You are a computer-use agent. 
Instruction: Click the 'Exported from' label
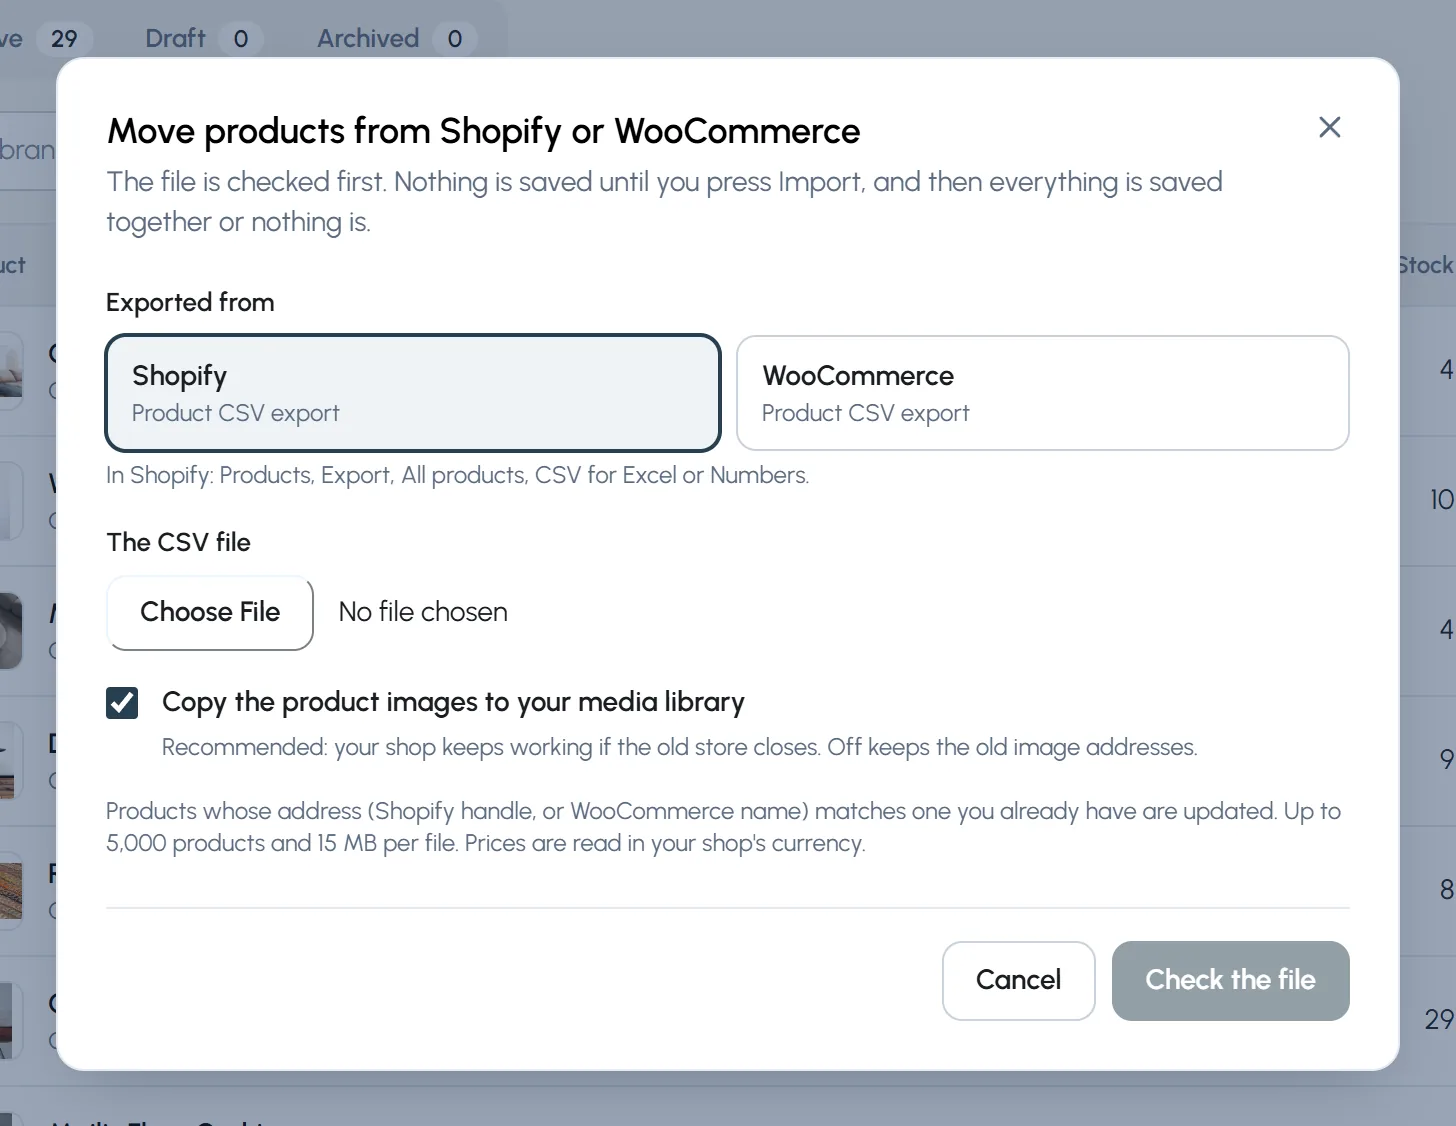pos(190,302)
